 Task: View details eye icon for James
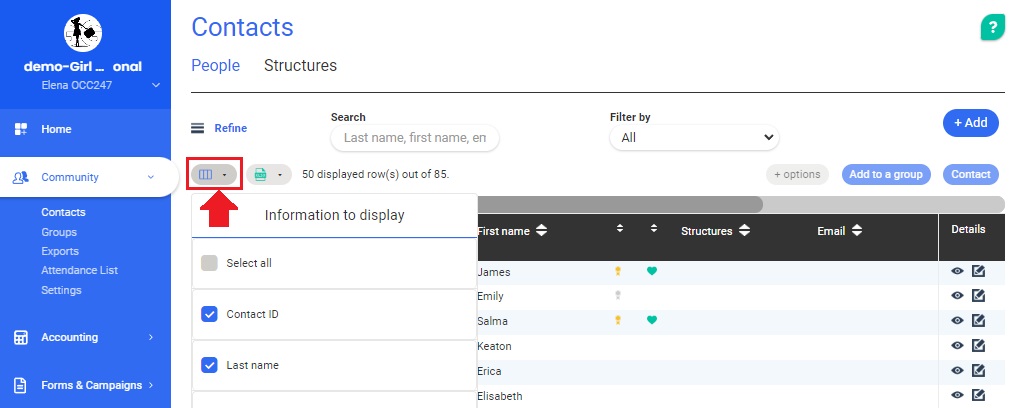957,271
